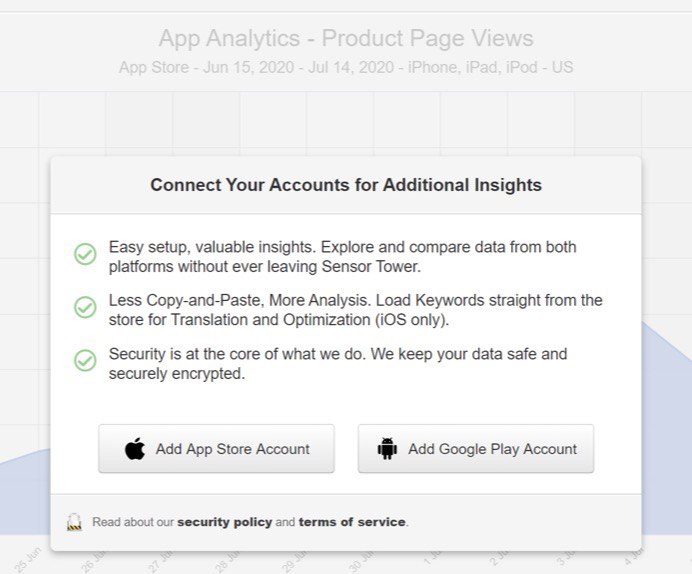Open the security policy link
This screenshot has width=692, height=574.
pos(224,522)
